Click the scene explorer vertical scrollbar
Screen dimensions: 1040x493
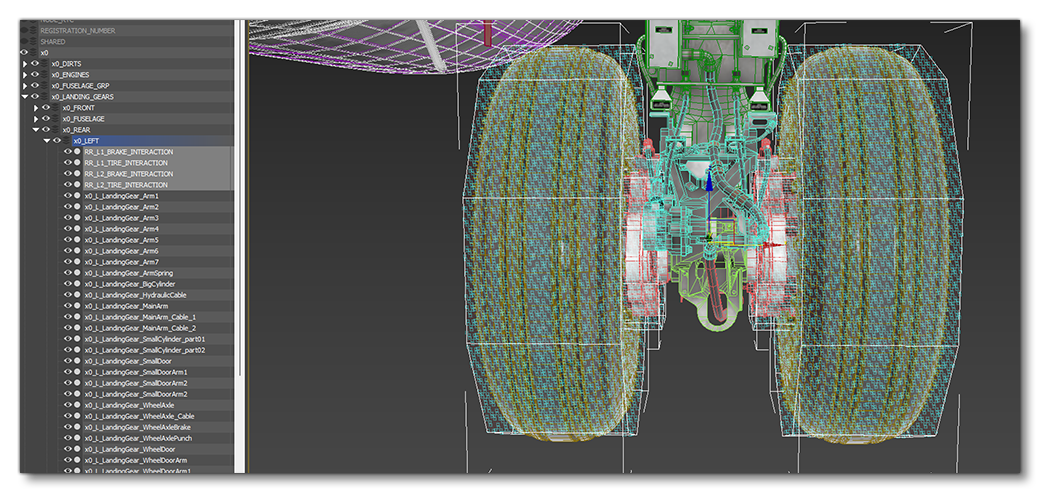[239, 250]
